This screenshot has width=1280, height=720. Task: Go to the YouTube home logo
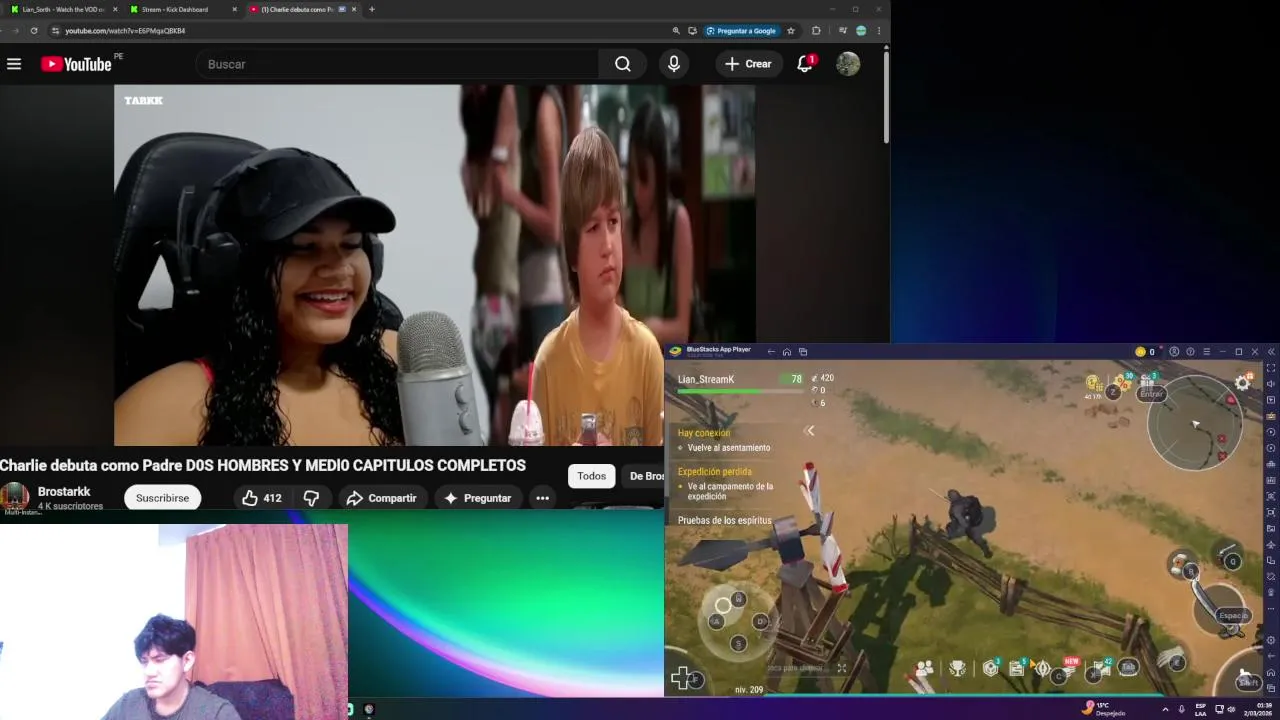tap(76, 64)
